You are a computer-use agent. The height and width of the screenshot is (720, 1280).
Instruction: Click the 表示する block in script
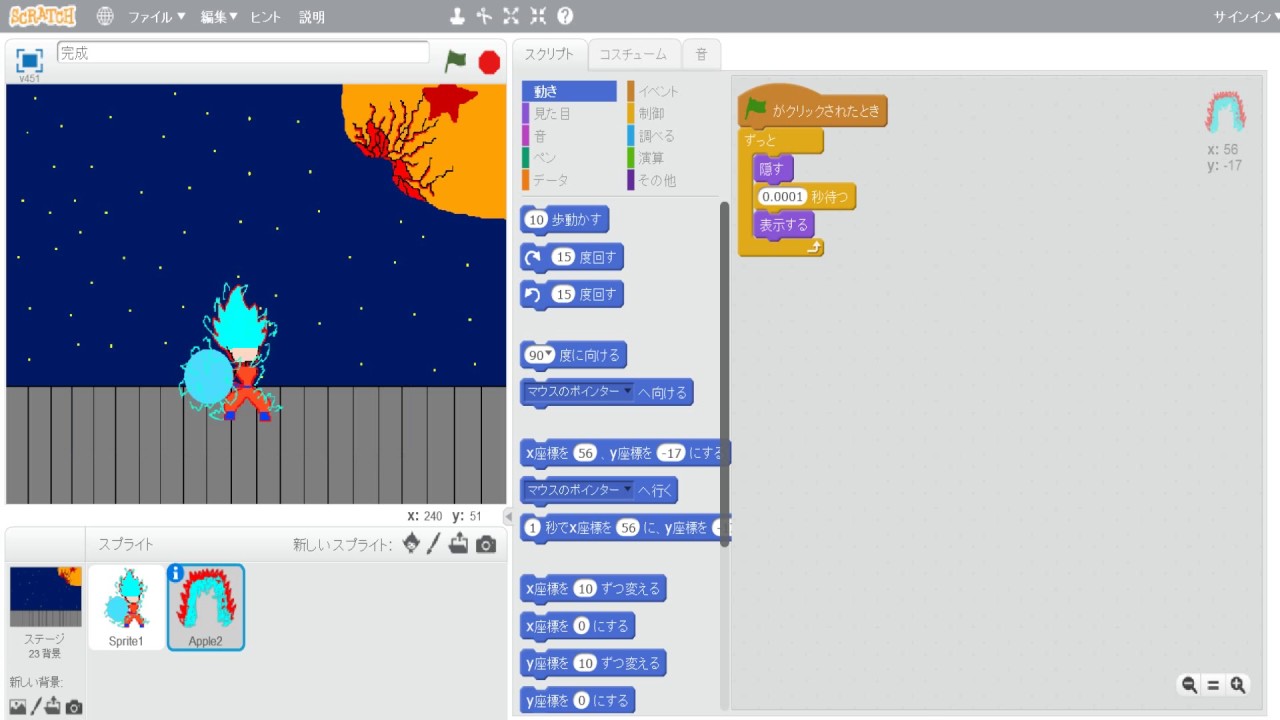click(x=784, y=225)
